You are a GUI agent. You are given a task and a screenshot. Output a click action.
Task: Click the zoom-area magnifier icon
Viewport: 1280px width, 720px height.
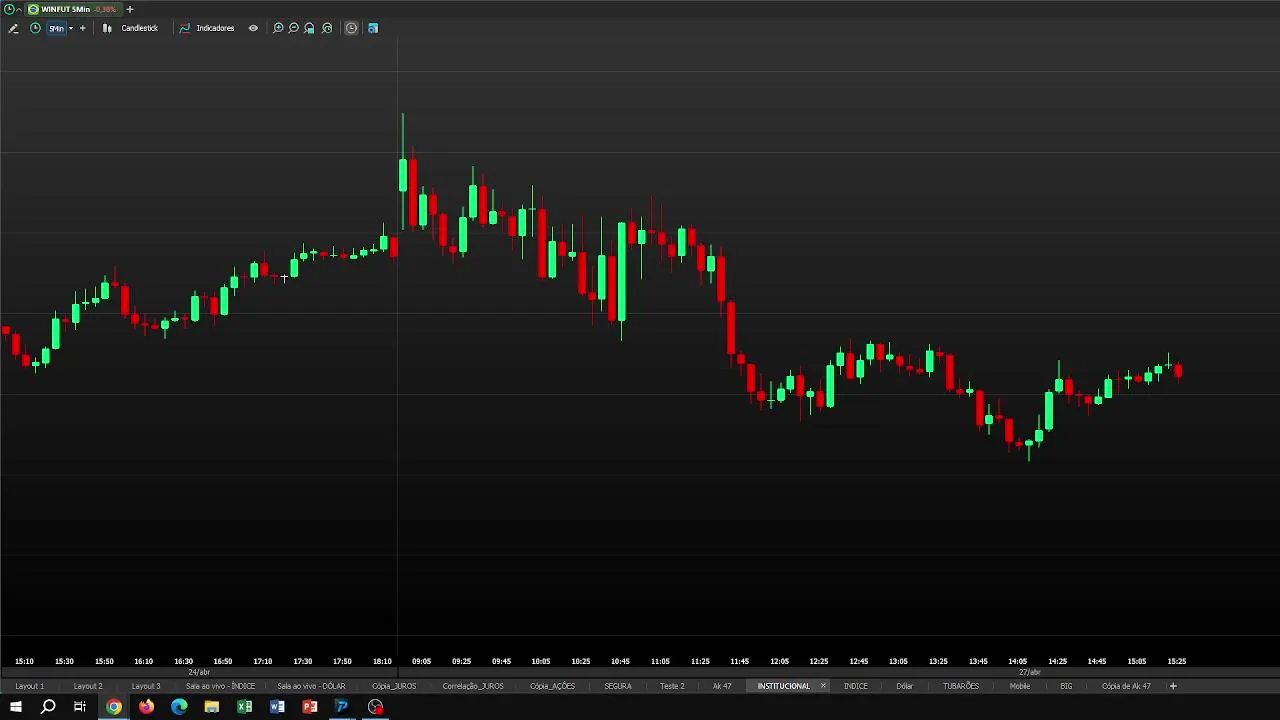[x=310, y=28]
